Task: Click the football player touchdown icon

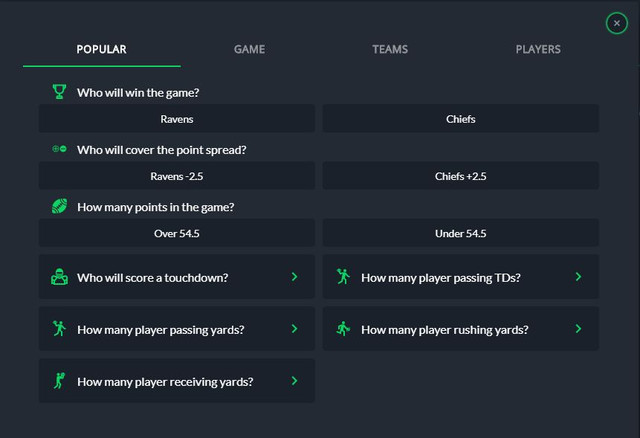Action: coord(59,277)
